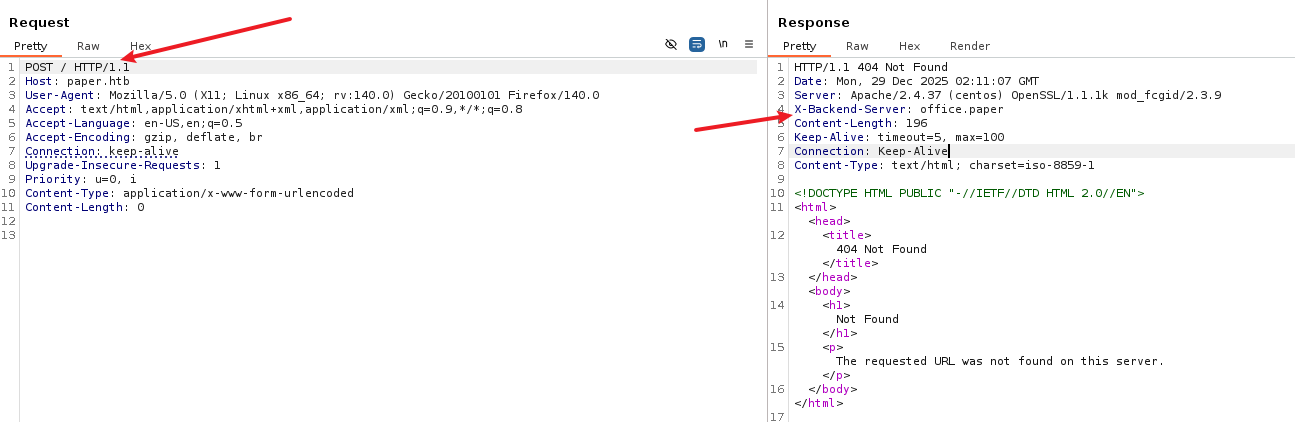Click the POST / HTTP/1.1 request line

click(x=77, y=67)
